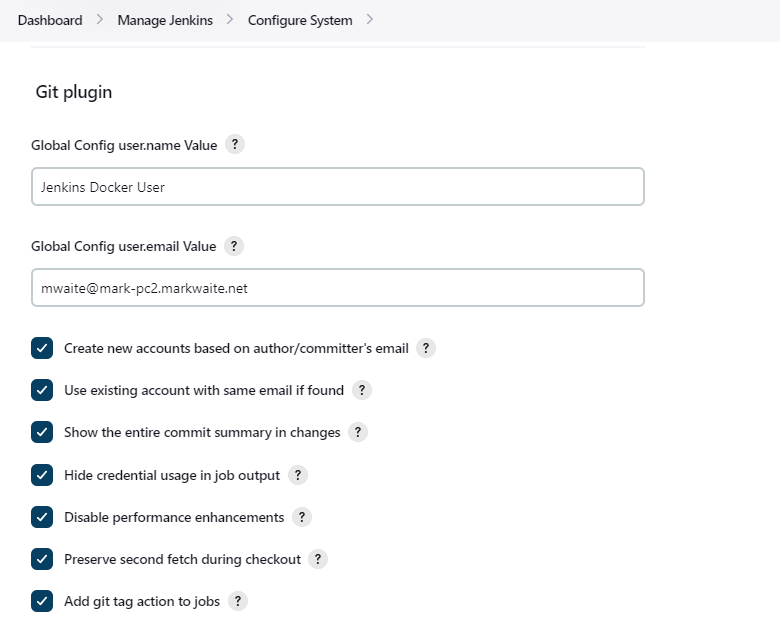
Task: Toggle Hide credential usage in job output
Action: pyautogui.click(x=42, y=475)
